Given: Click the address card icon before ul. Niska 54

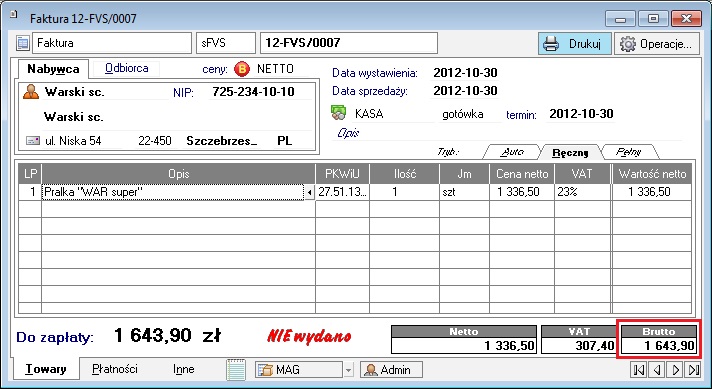Looking at the screenshot, I should (33, 141).
